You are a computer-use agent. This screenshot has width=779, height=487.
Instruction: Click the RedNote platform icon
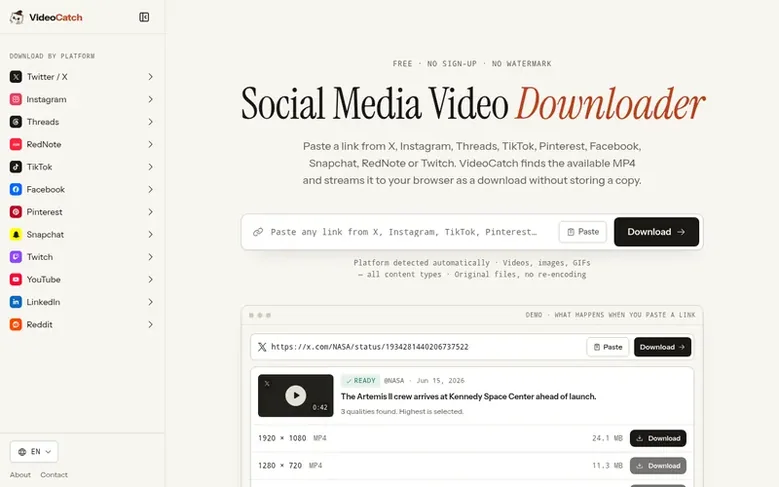pos(16,145)
